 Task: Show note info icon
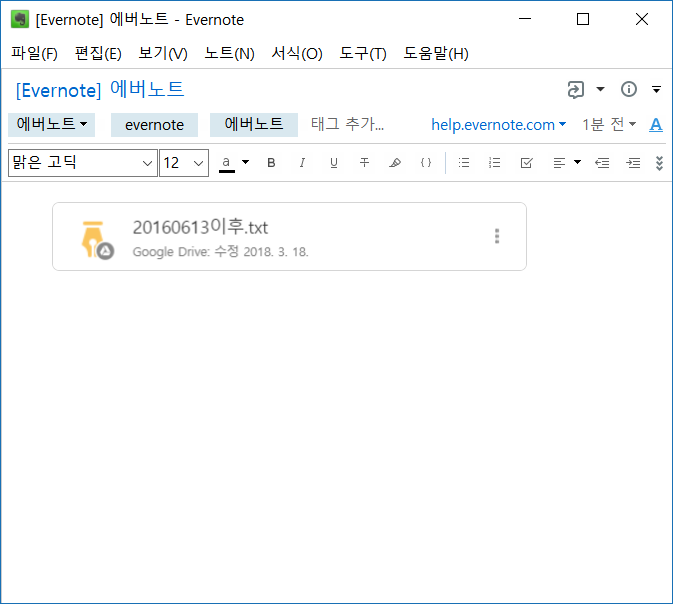point(629,89)
